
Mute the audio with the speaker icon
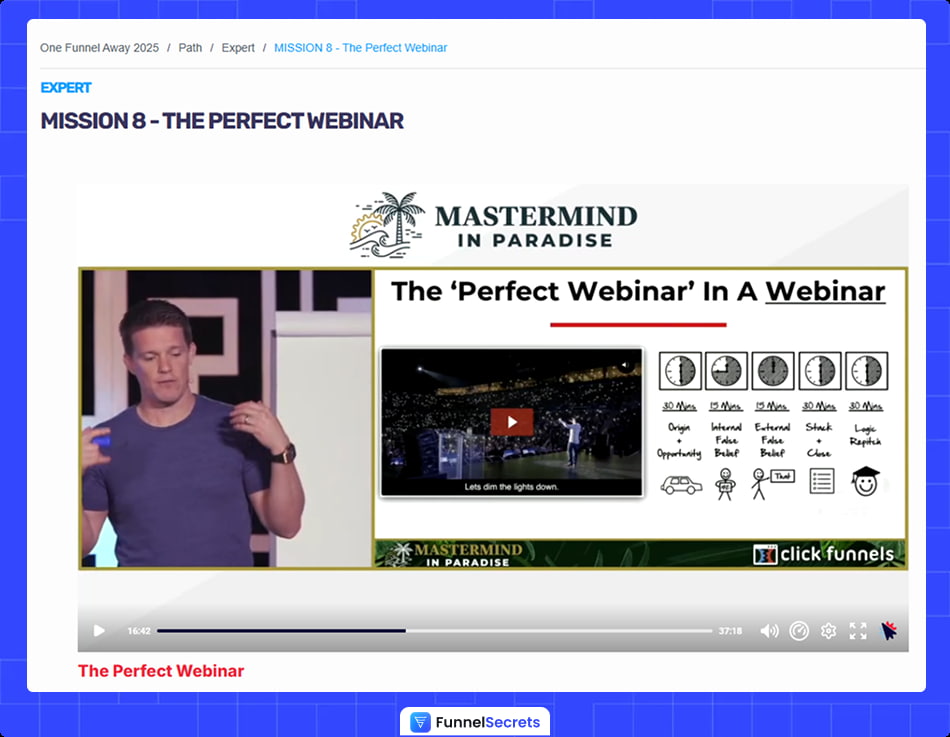click(x=768, y=630)
